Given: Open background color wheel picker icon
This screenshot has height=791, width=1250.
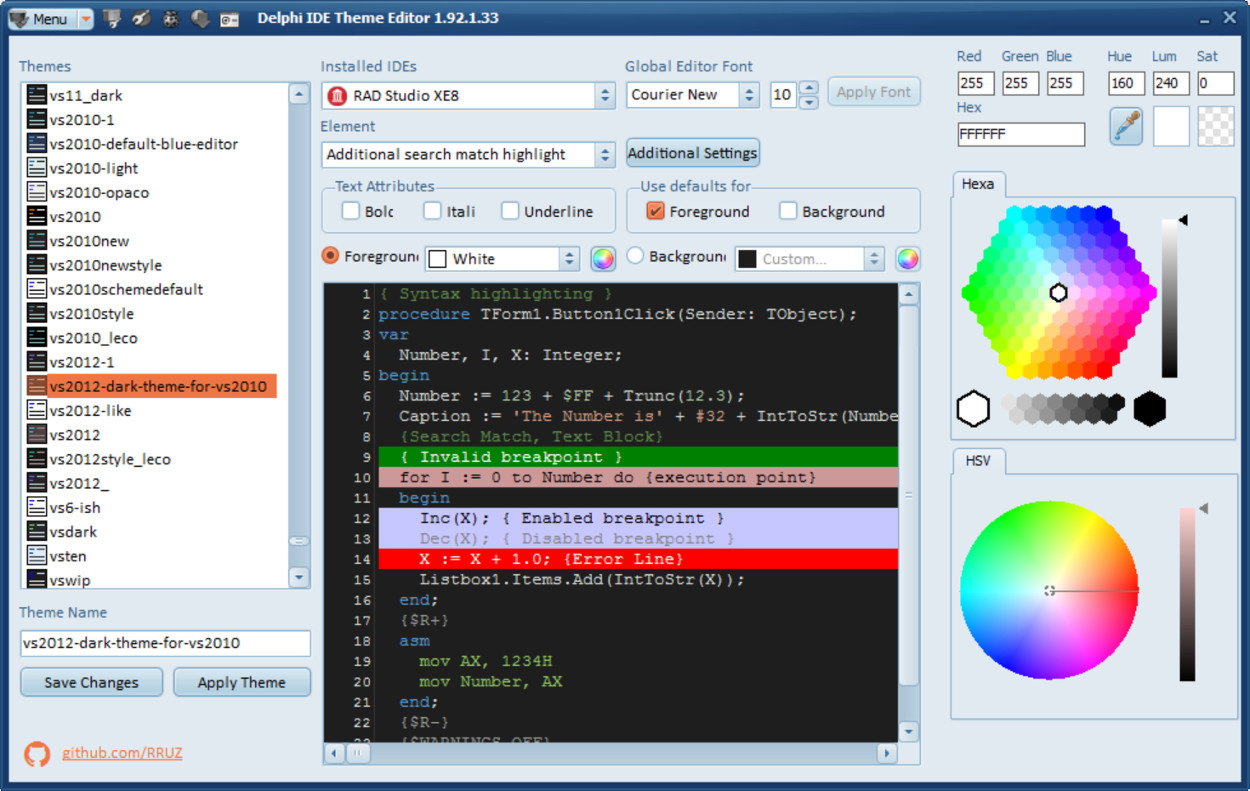Looking at the screenshot, I should pyautogui.click(x=907, y=258).
